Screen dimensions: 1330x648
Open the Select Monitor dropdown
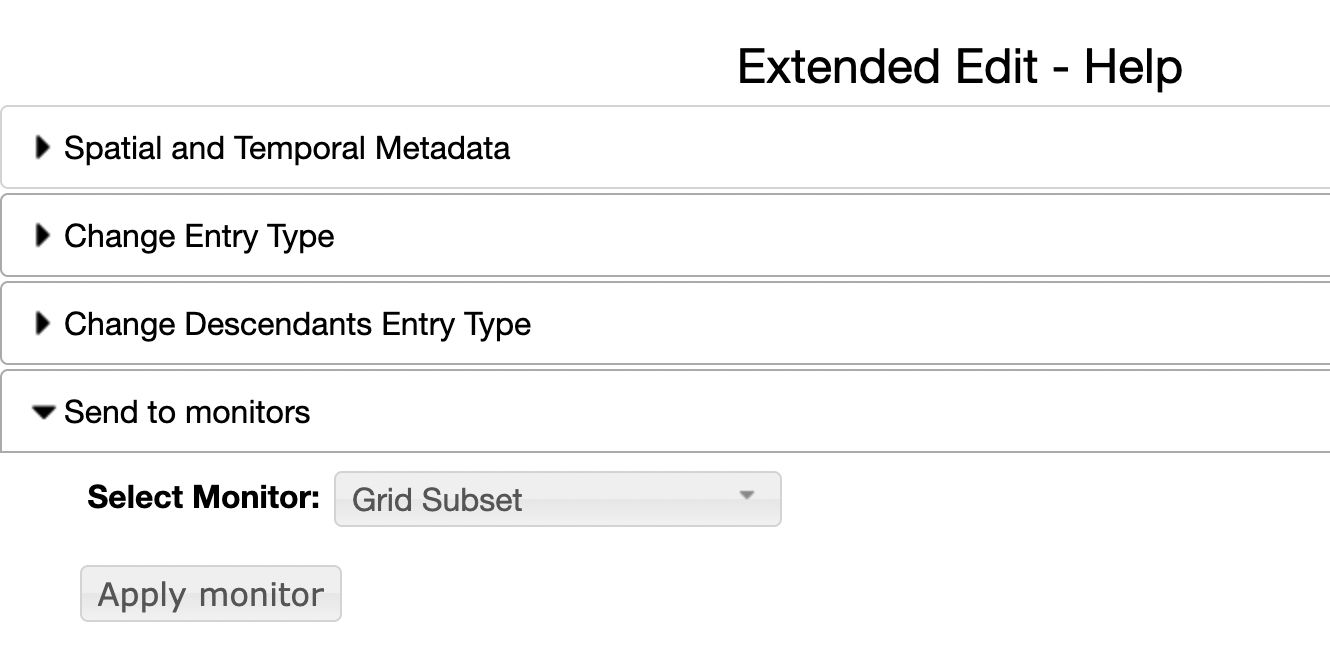pyautogui.click(x=557, y=499)
